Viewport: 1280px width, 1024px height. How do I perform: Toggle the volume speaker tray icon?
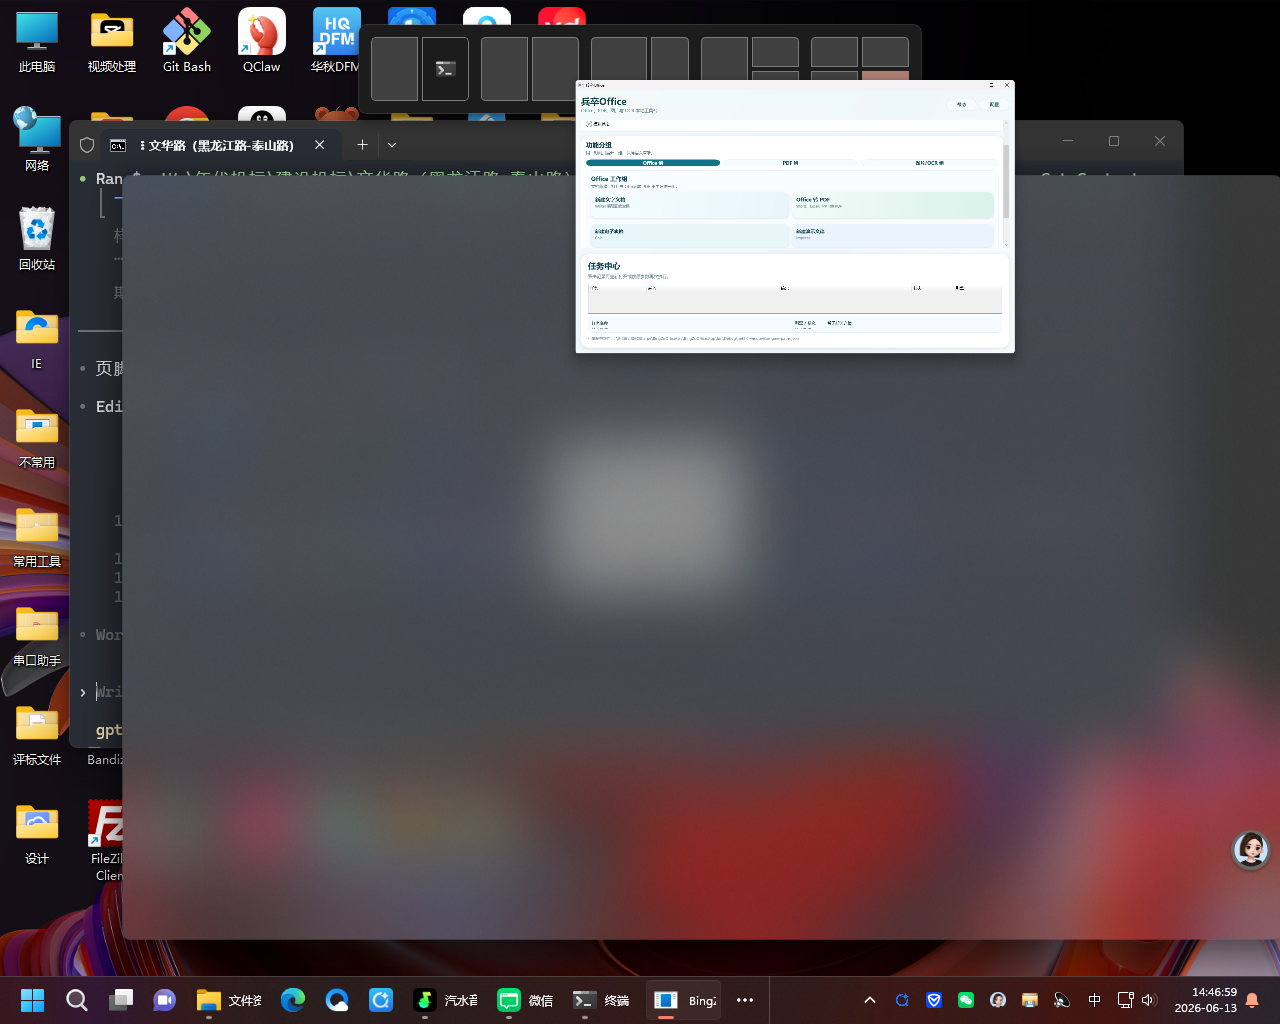[x=1148, y=1000]
